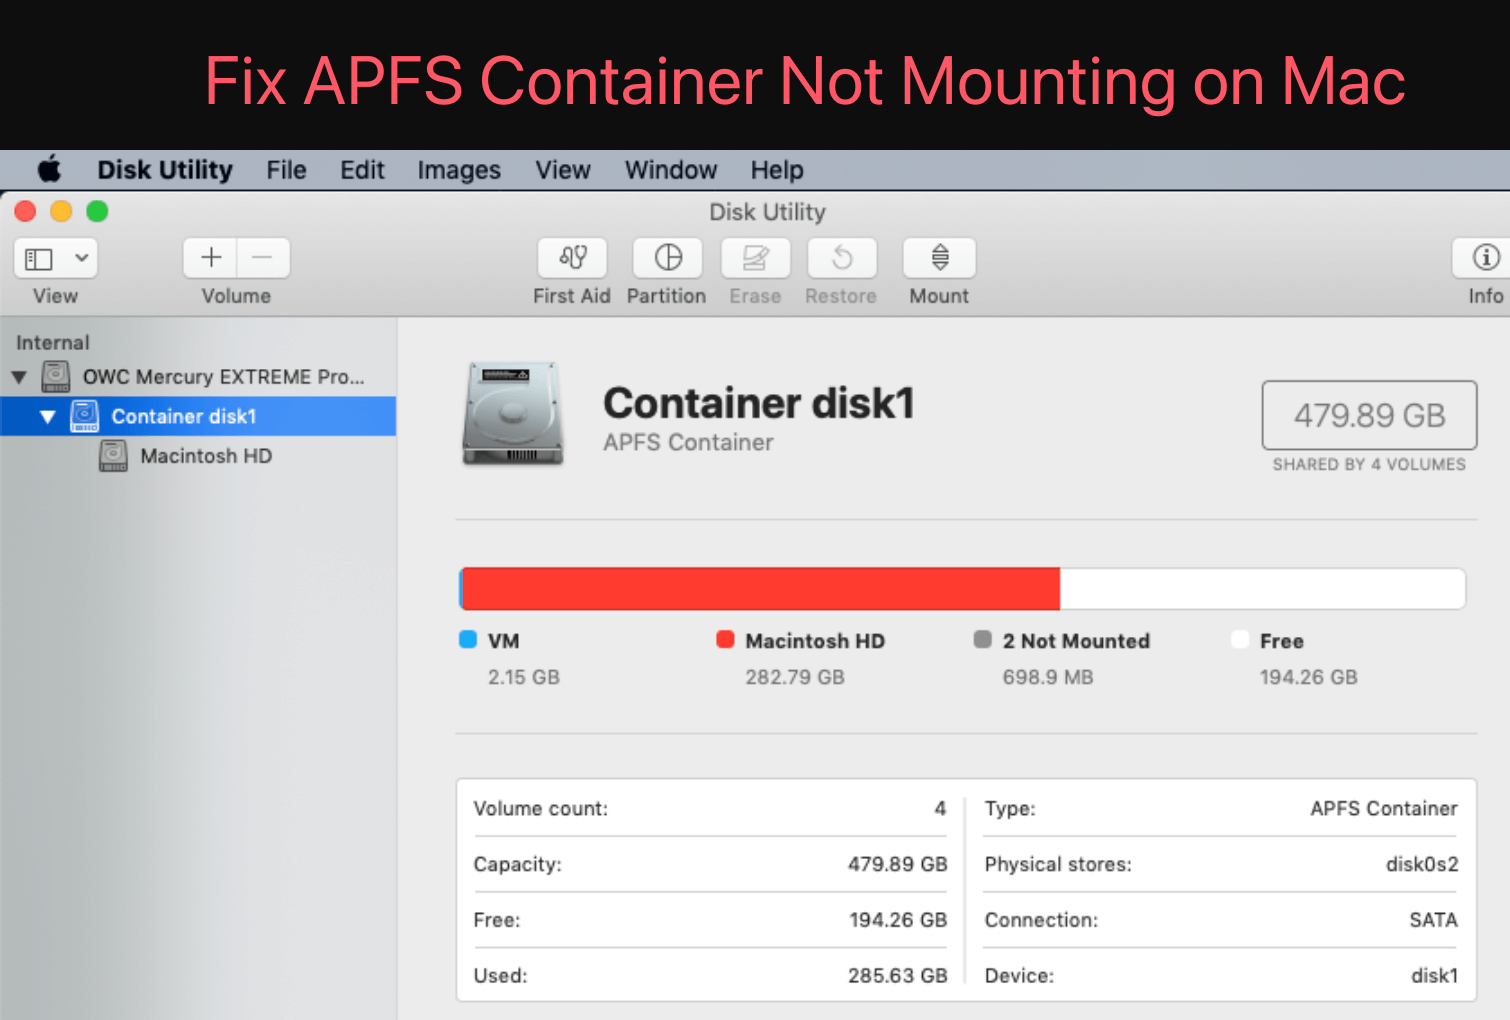Click the white Free legend swatch
Viewport: 1510px width, 1020px height.
tap(1240, 640)
